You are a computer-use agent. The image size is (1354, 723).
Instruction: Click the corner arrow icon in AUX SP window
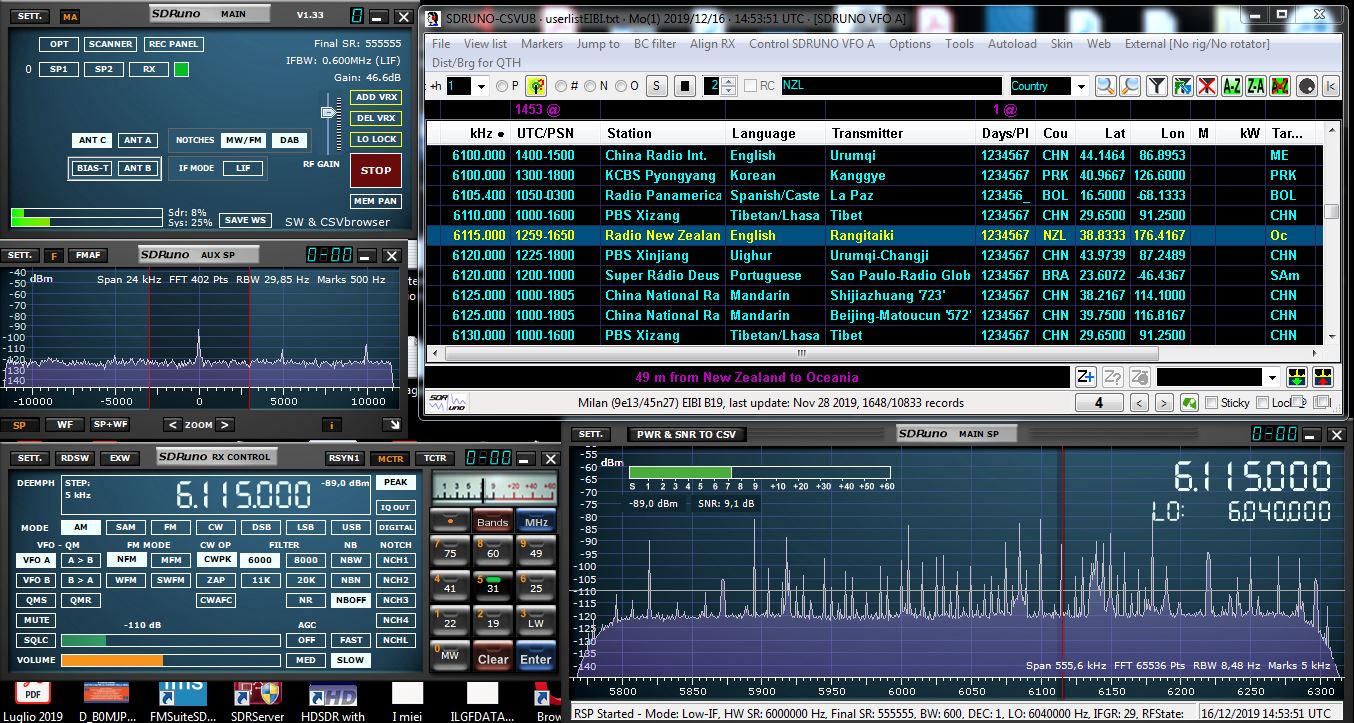point(394,425)
